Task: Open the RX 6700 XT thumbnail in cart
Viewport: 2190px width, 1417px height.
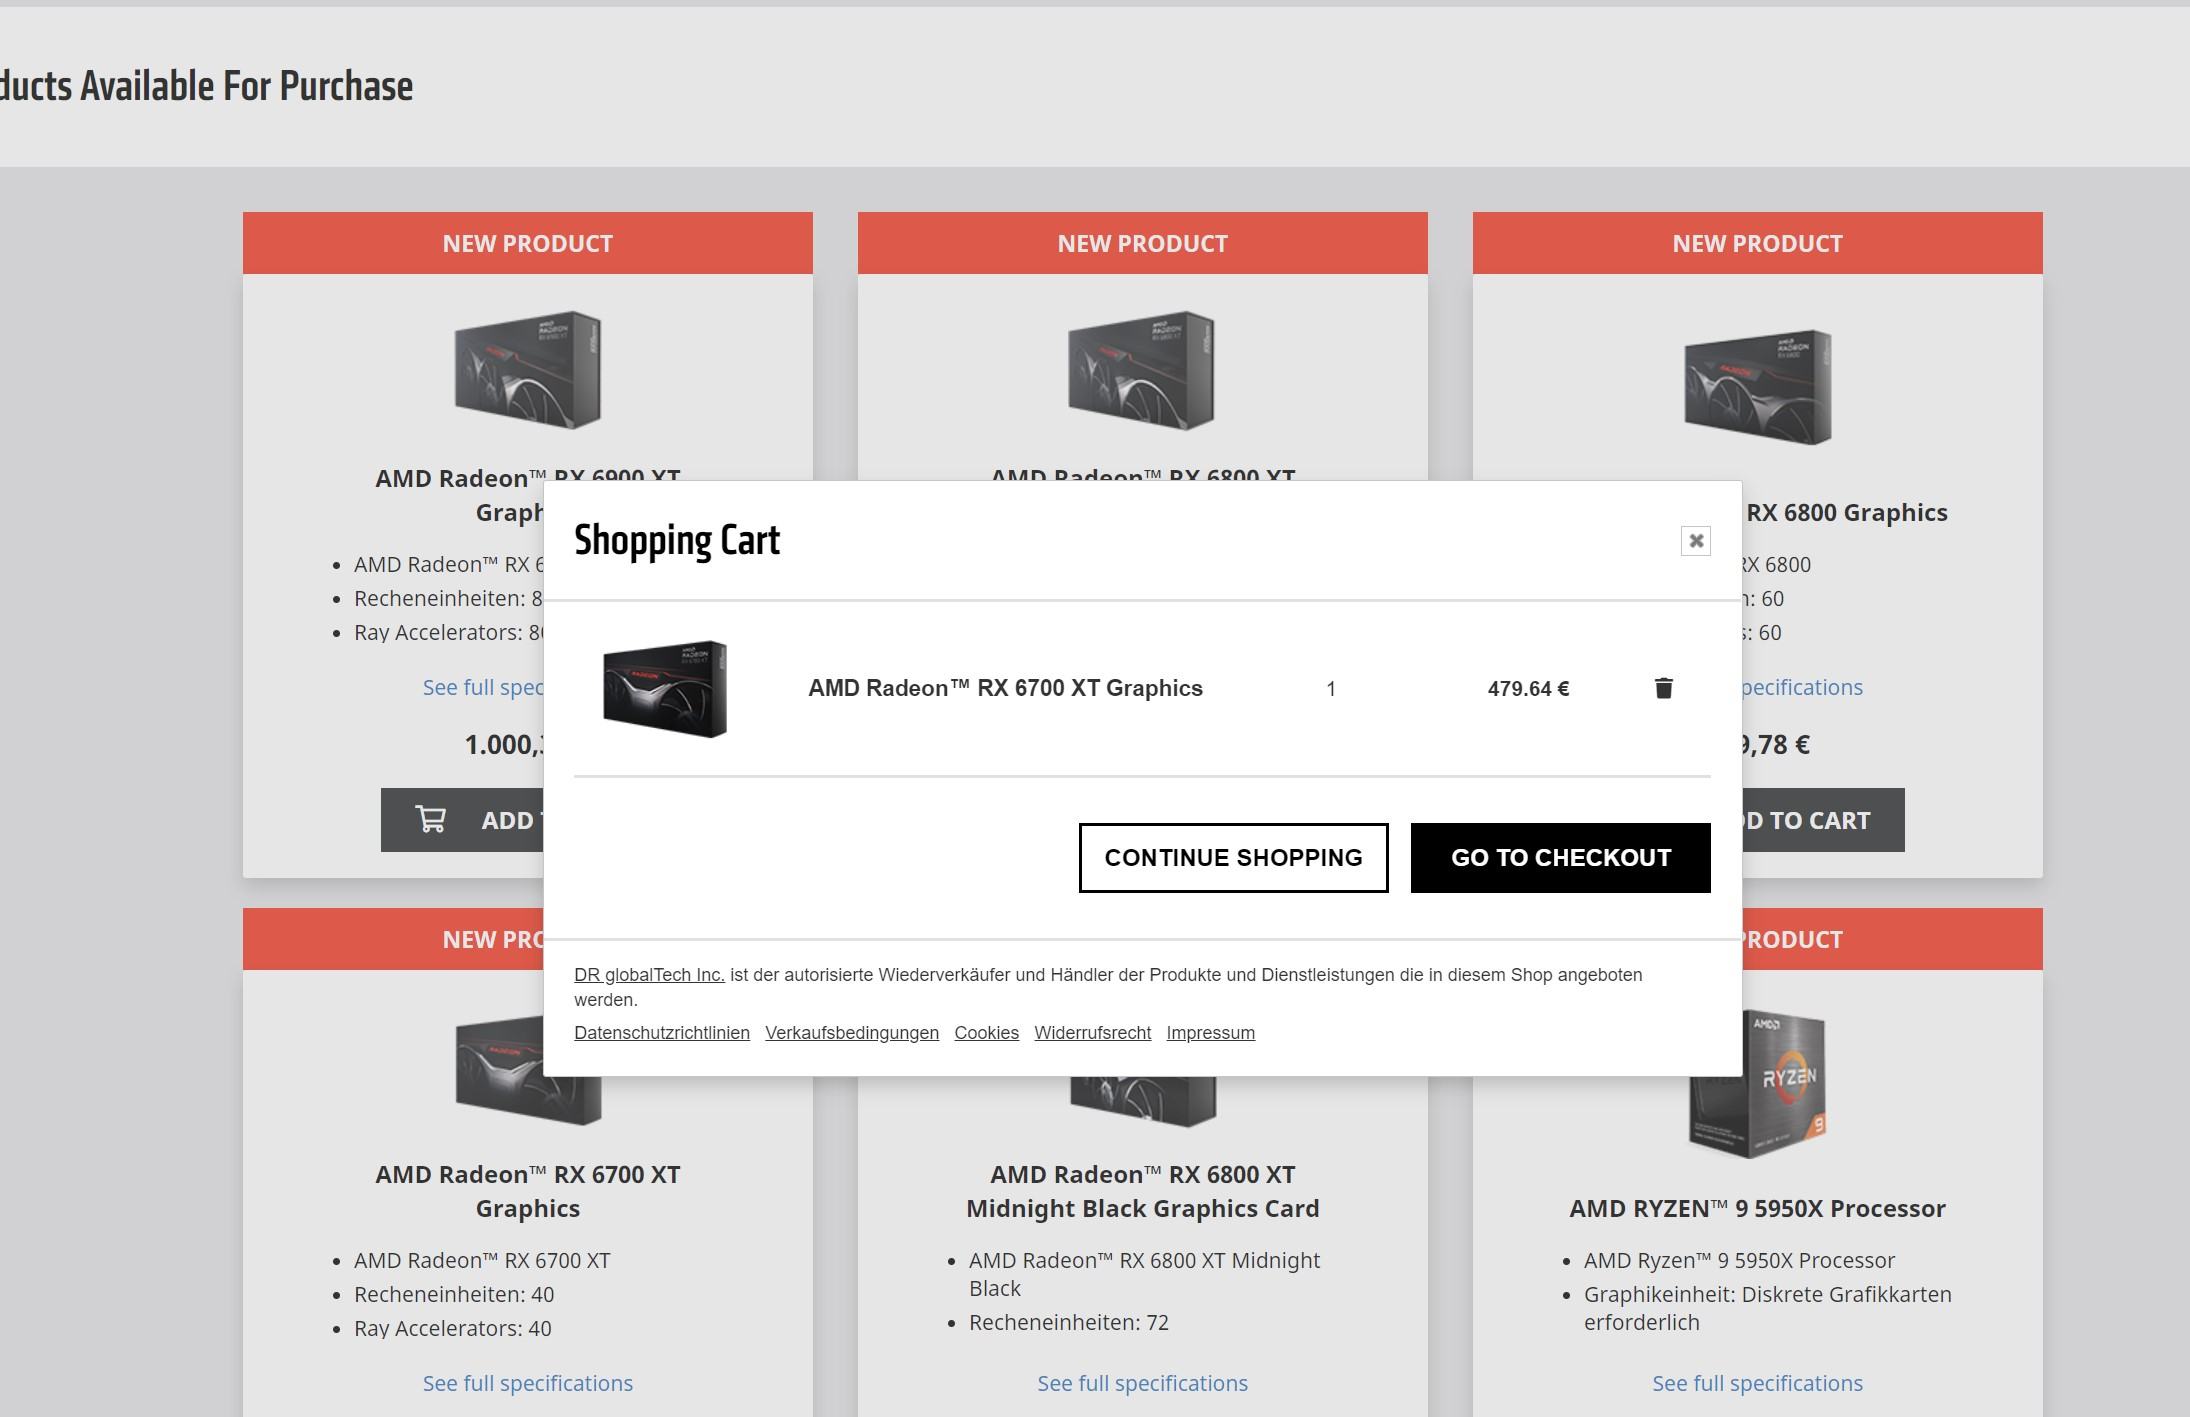Action: (x=665, y=689)
